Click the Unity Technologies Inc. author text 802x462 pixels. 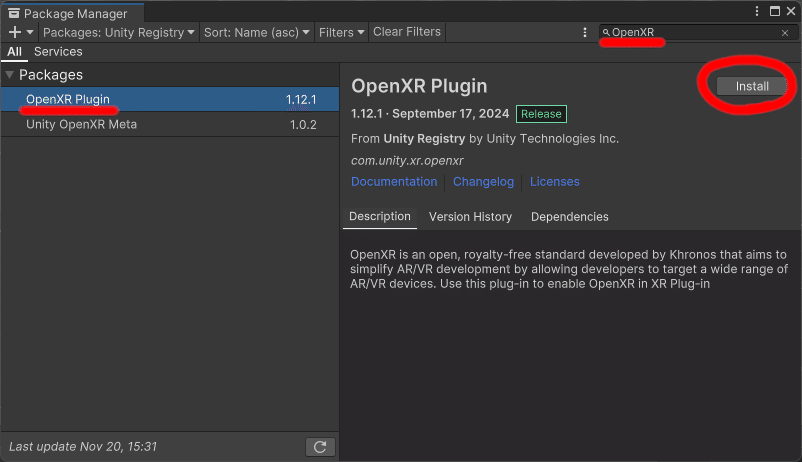click(x=552, y=139)
